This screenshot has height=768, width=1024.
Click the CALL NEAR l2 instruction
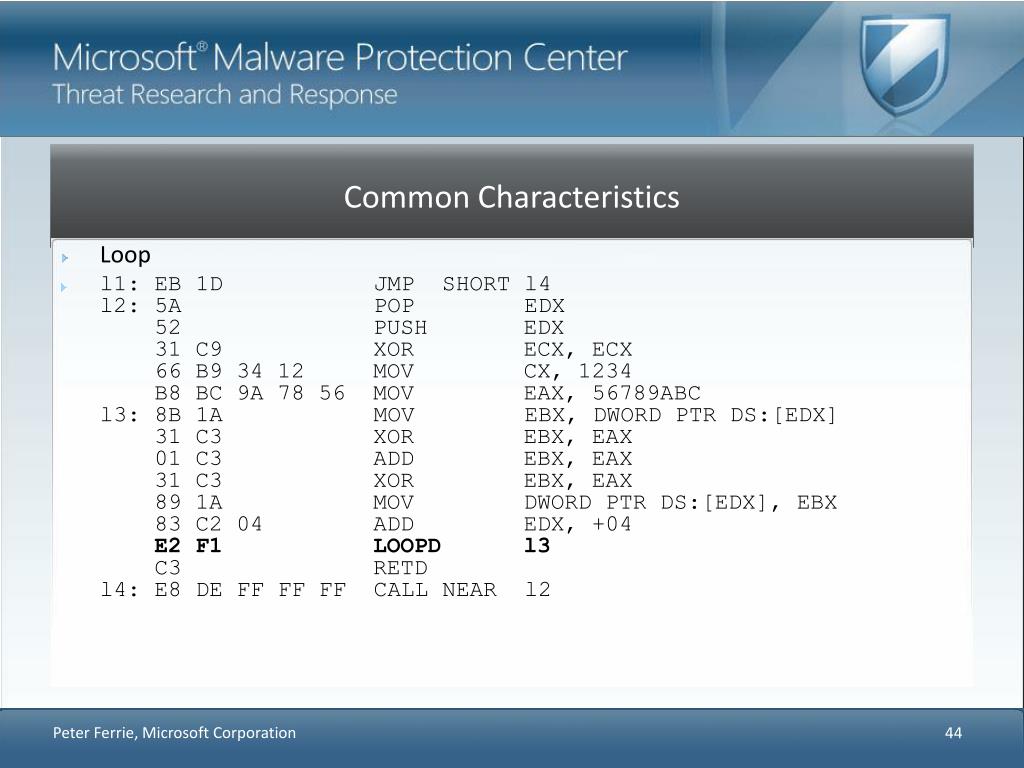coord(462,590)
